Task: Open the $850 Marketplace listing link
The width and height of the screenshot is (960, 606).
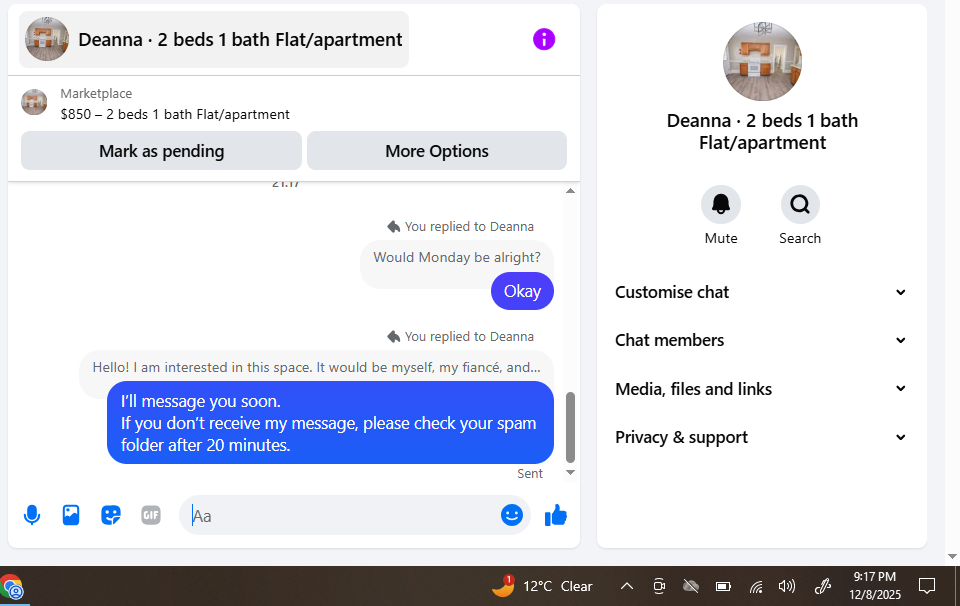Action: click(x=174, y=114)
